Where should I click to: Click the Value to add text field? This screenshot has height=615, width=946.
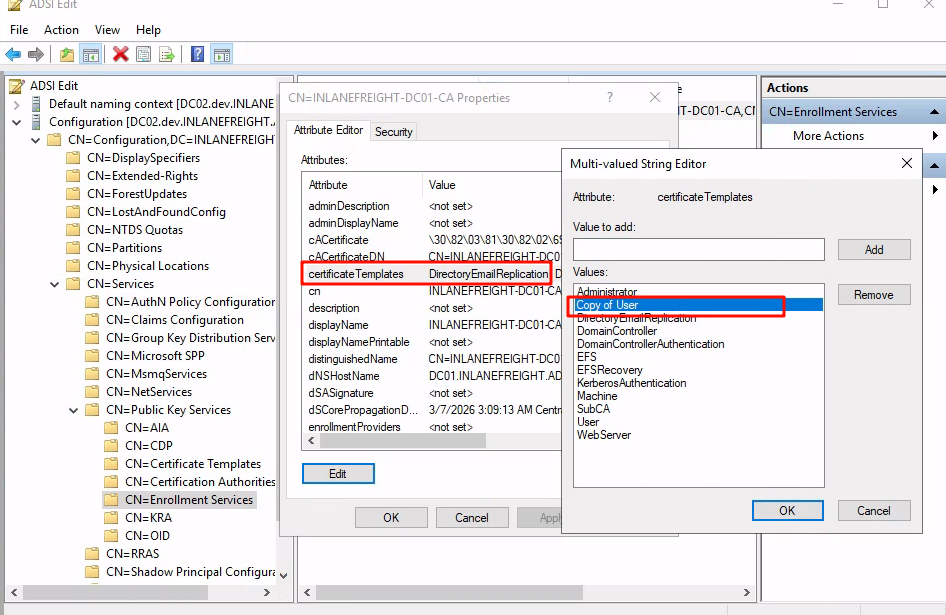pyautogui.click(x=698, y=249)
